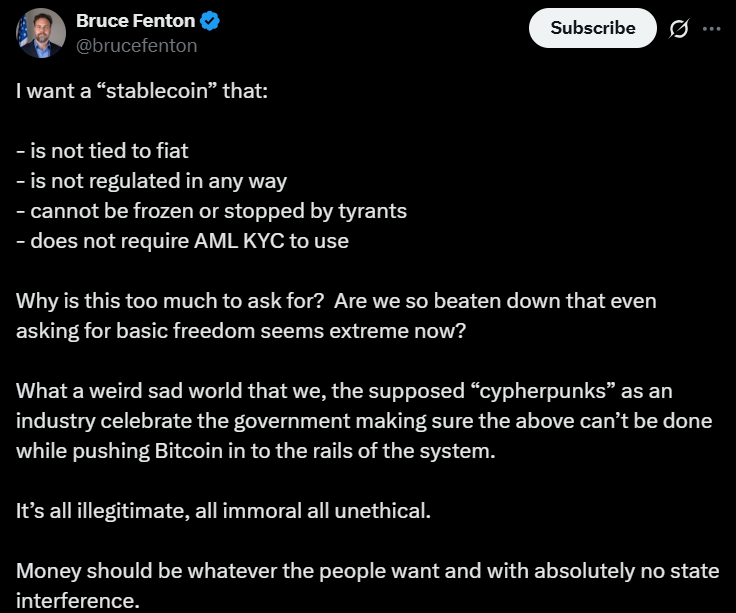
Task: Click "asking for basic freedom seems extreme now?"
Action: click(241, 331)
